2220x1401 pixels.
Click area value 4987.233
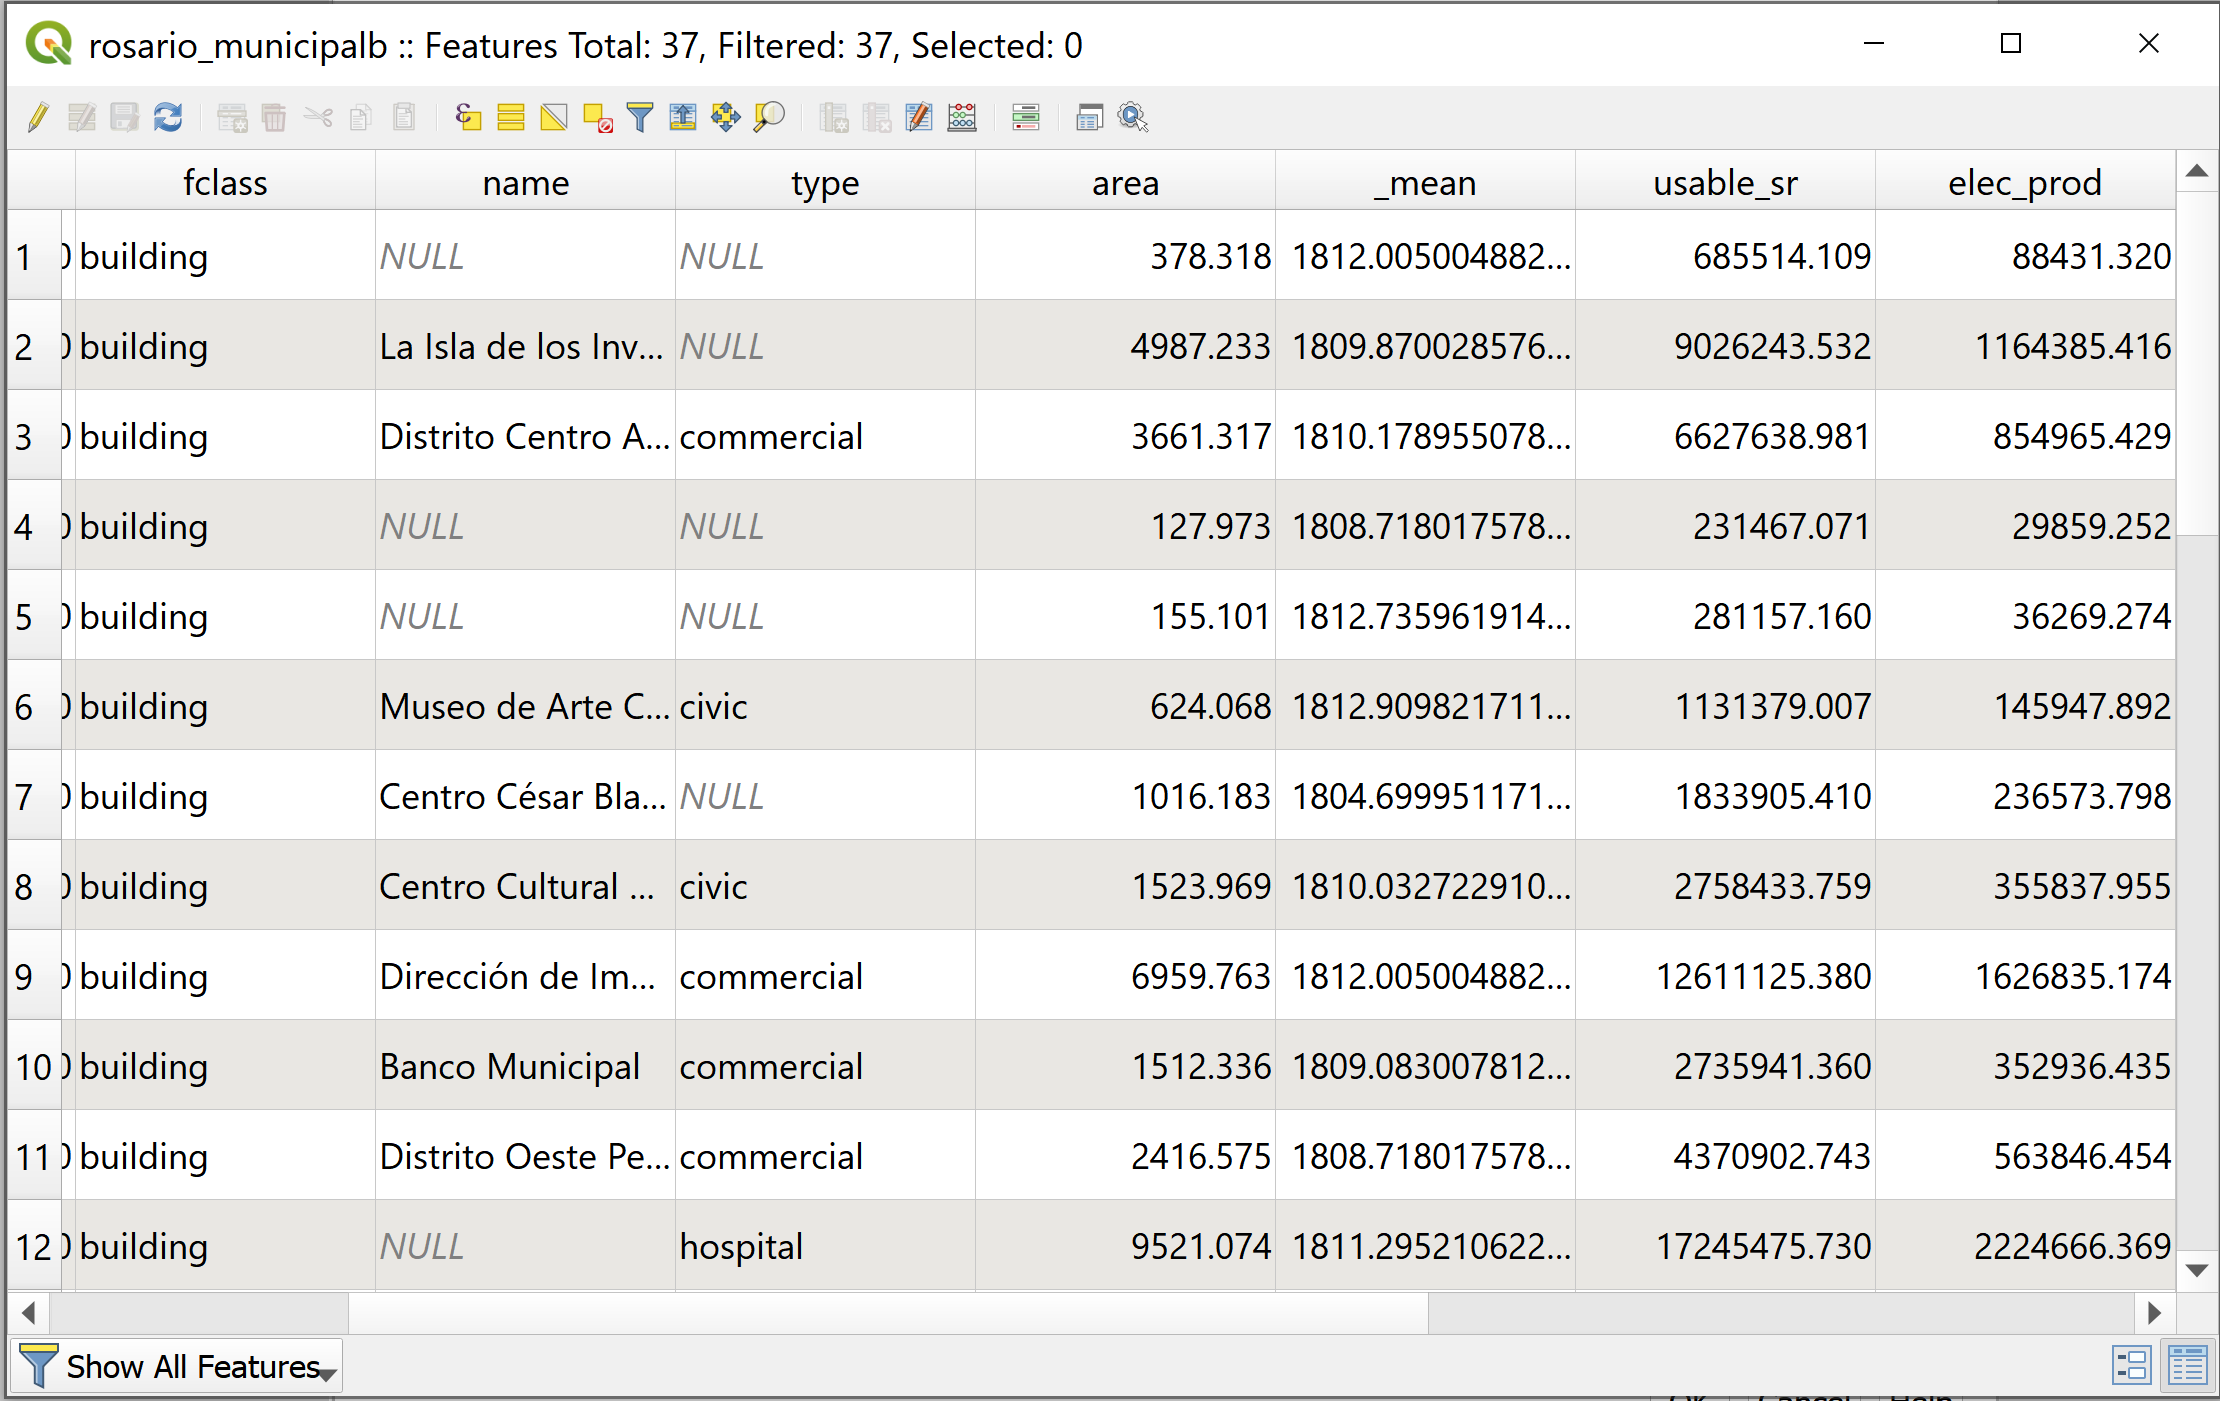coord(1125,346)
